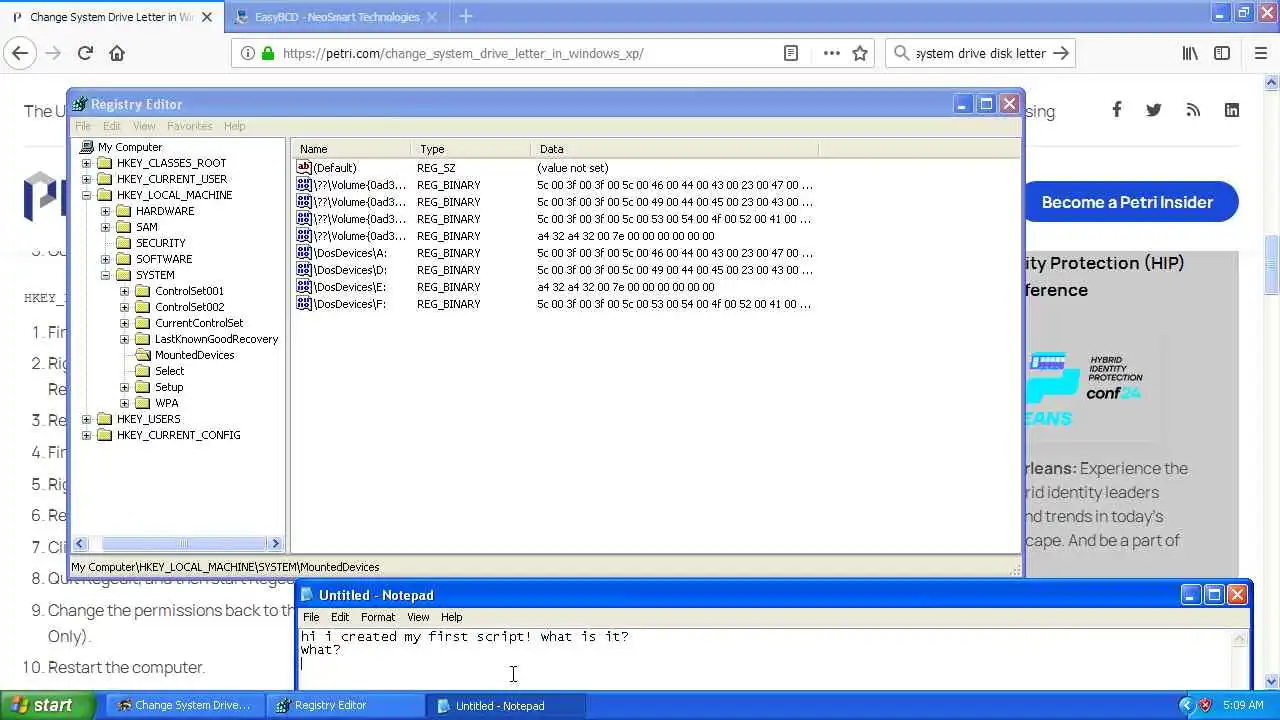Image resolution: width=1280 pixels, height=720 pixels.
Task: Switch to Registry Editor taskbar button
Action: 345,705
